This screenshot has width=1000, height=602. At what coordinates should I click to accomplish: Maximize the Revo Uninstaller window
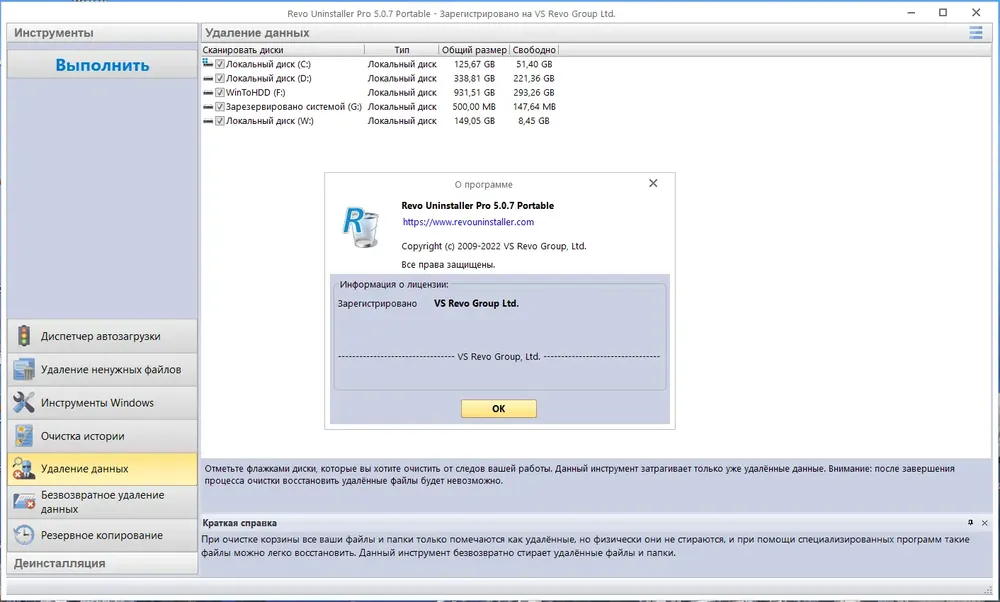[943, 13]
